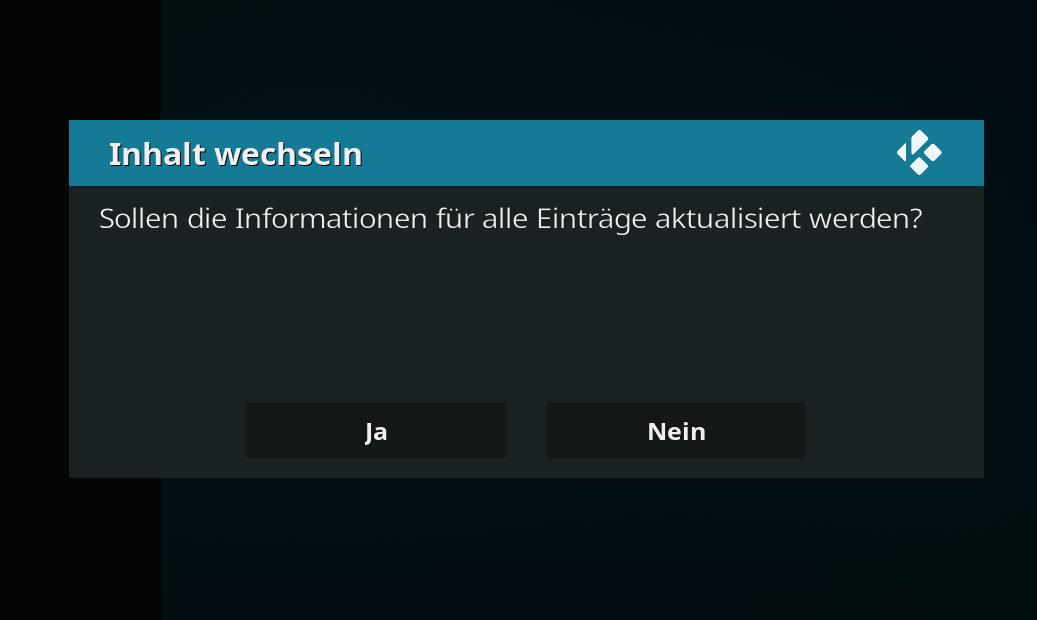Click the word 'wechseln' in the title
Viewport: 1037px width, 620px height.
(x=288, y=154)
